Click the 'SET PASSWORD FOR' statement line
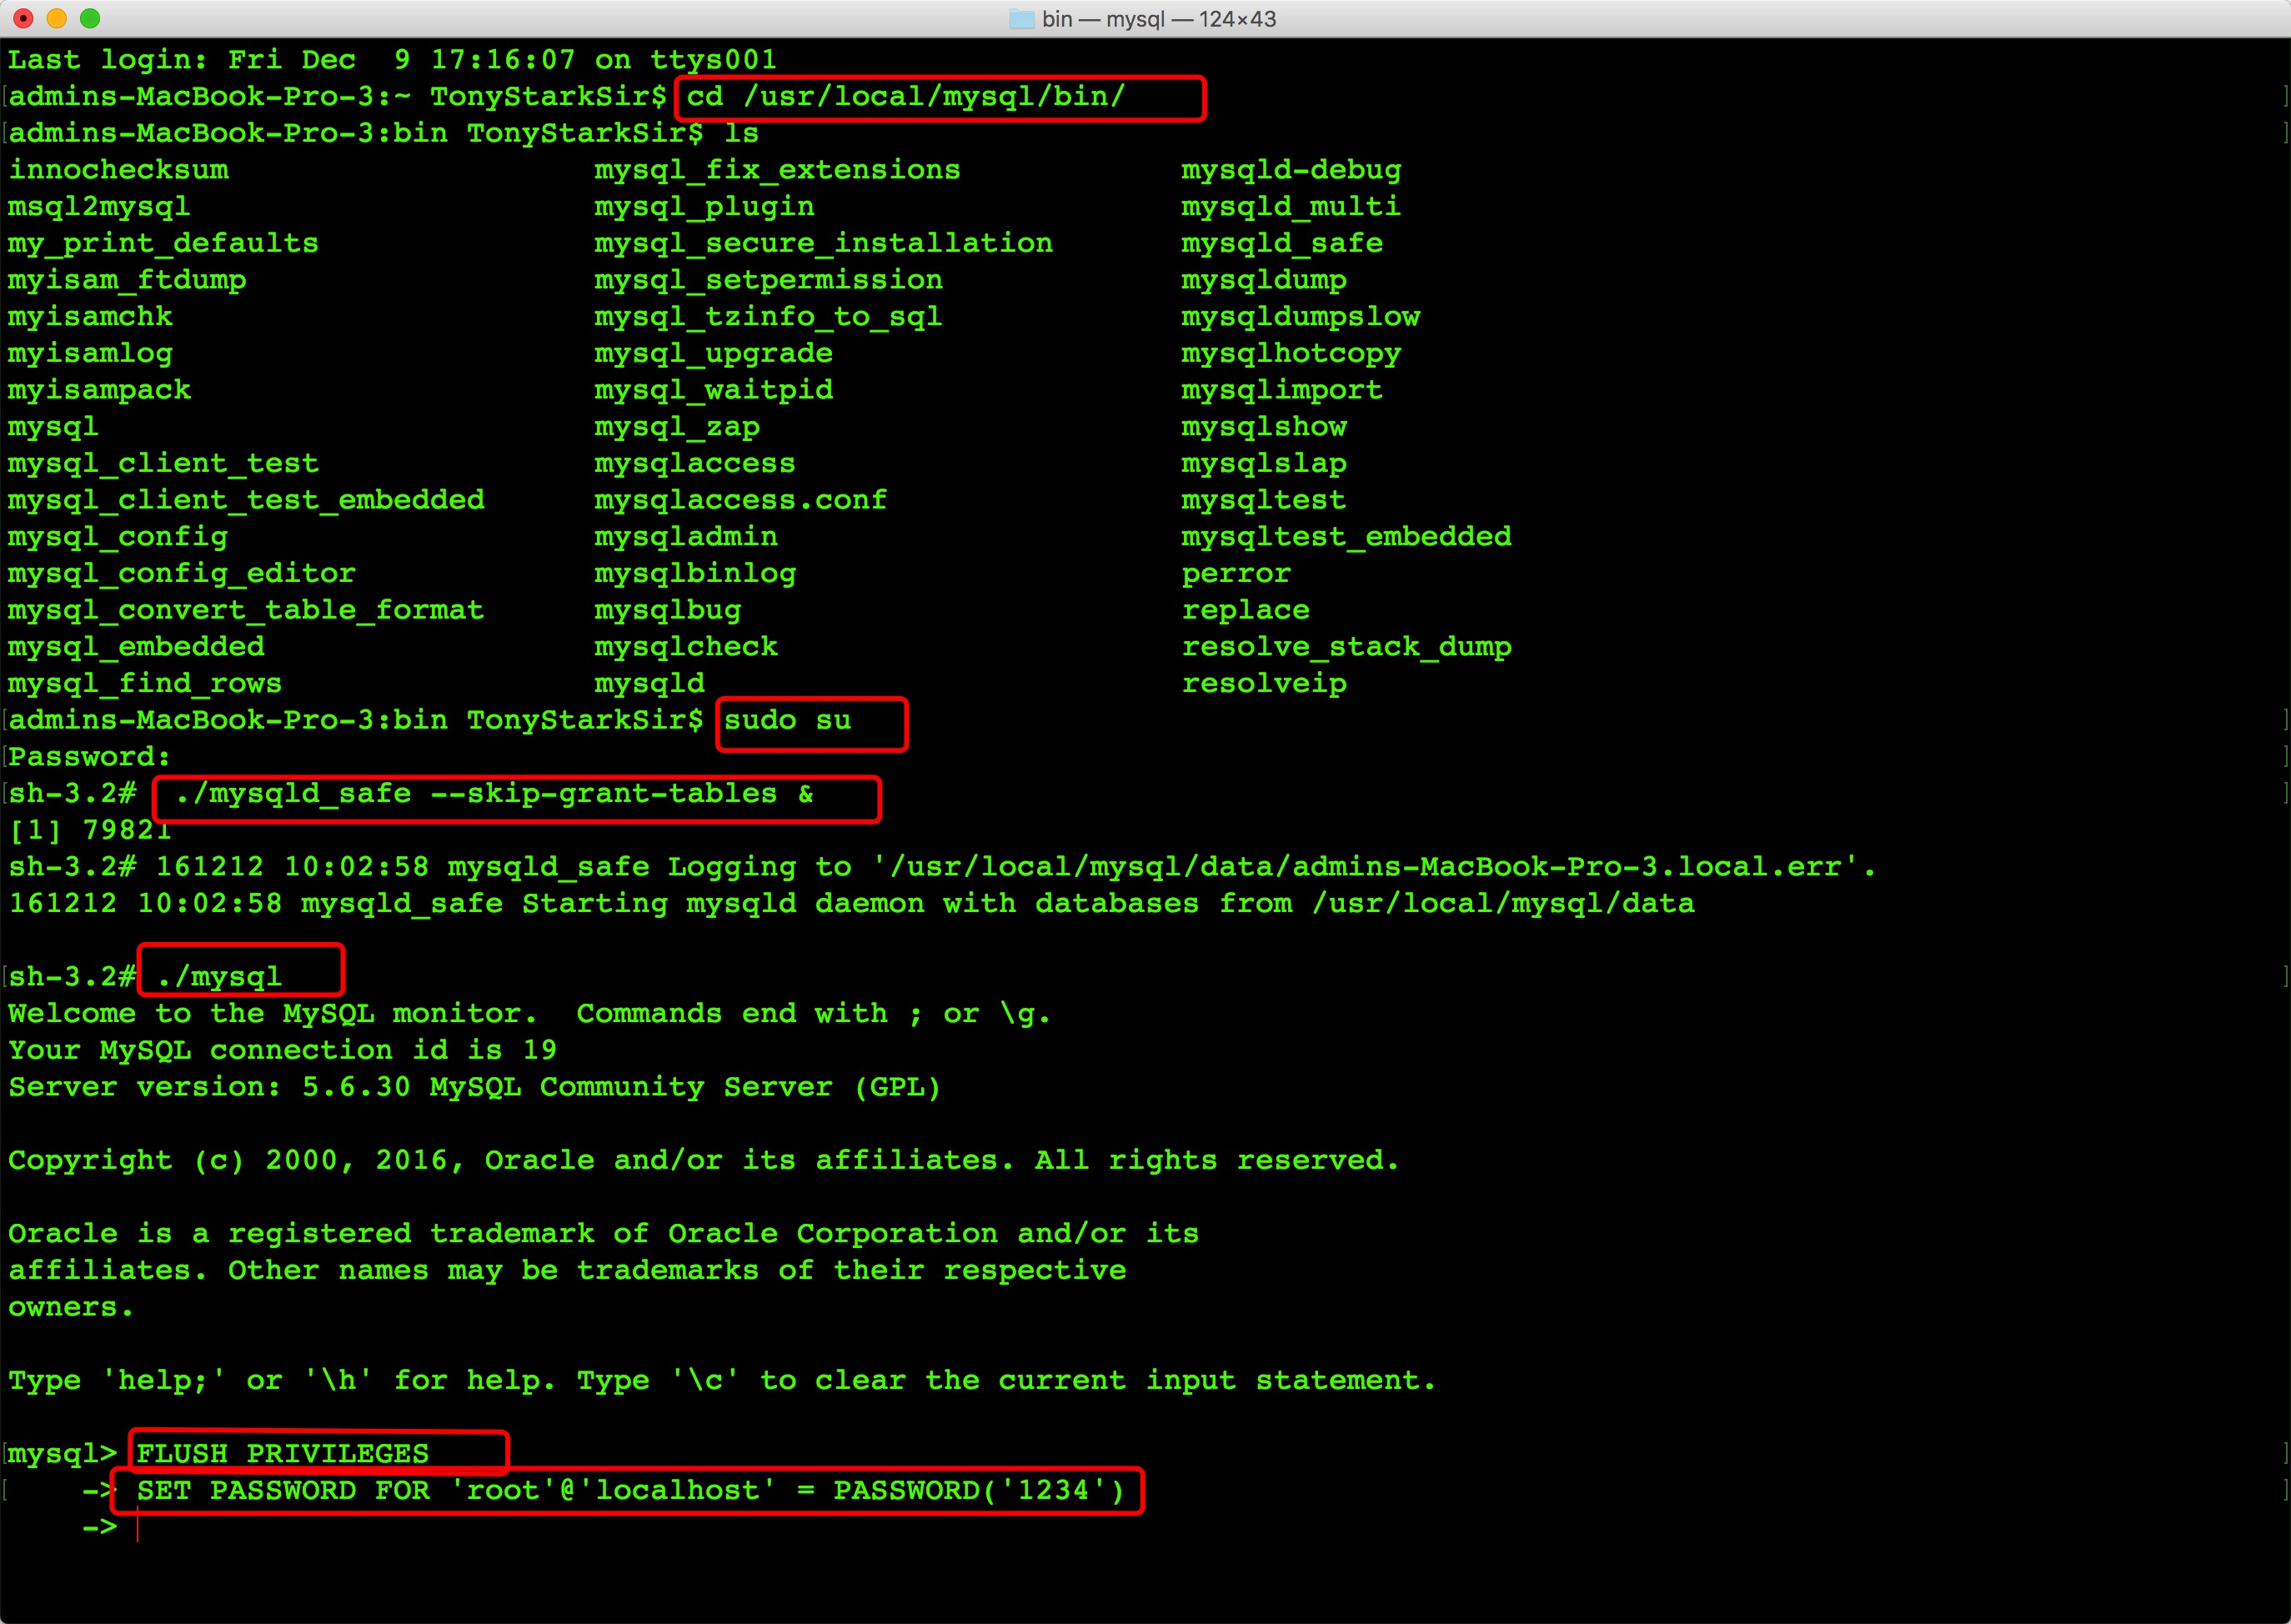 click(631, 1490)
